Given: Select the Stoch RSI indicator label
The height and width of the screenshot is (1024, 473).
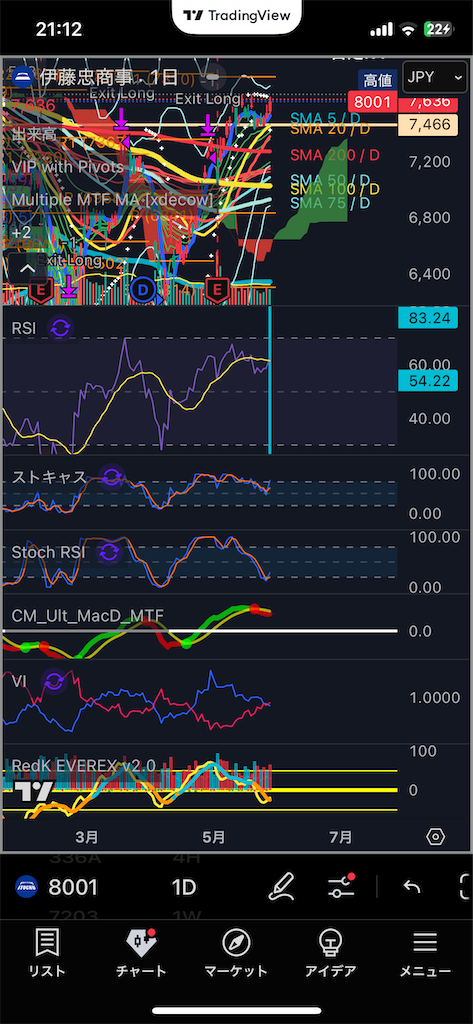Looking at the screenshot, I should pos(48,552).
